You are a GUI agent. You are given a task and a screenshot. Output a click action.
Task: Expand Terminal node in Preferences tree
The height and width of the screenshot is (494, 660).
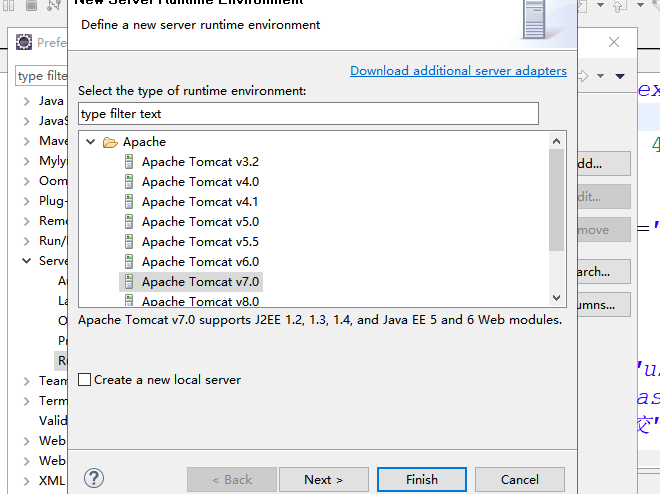(27, 401)
